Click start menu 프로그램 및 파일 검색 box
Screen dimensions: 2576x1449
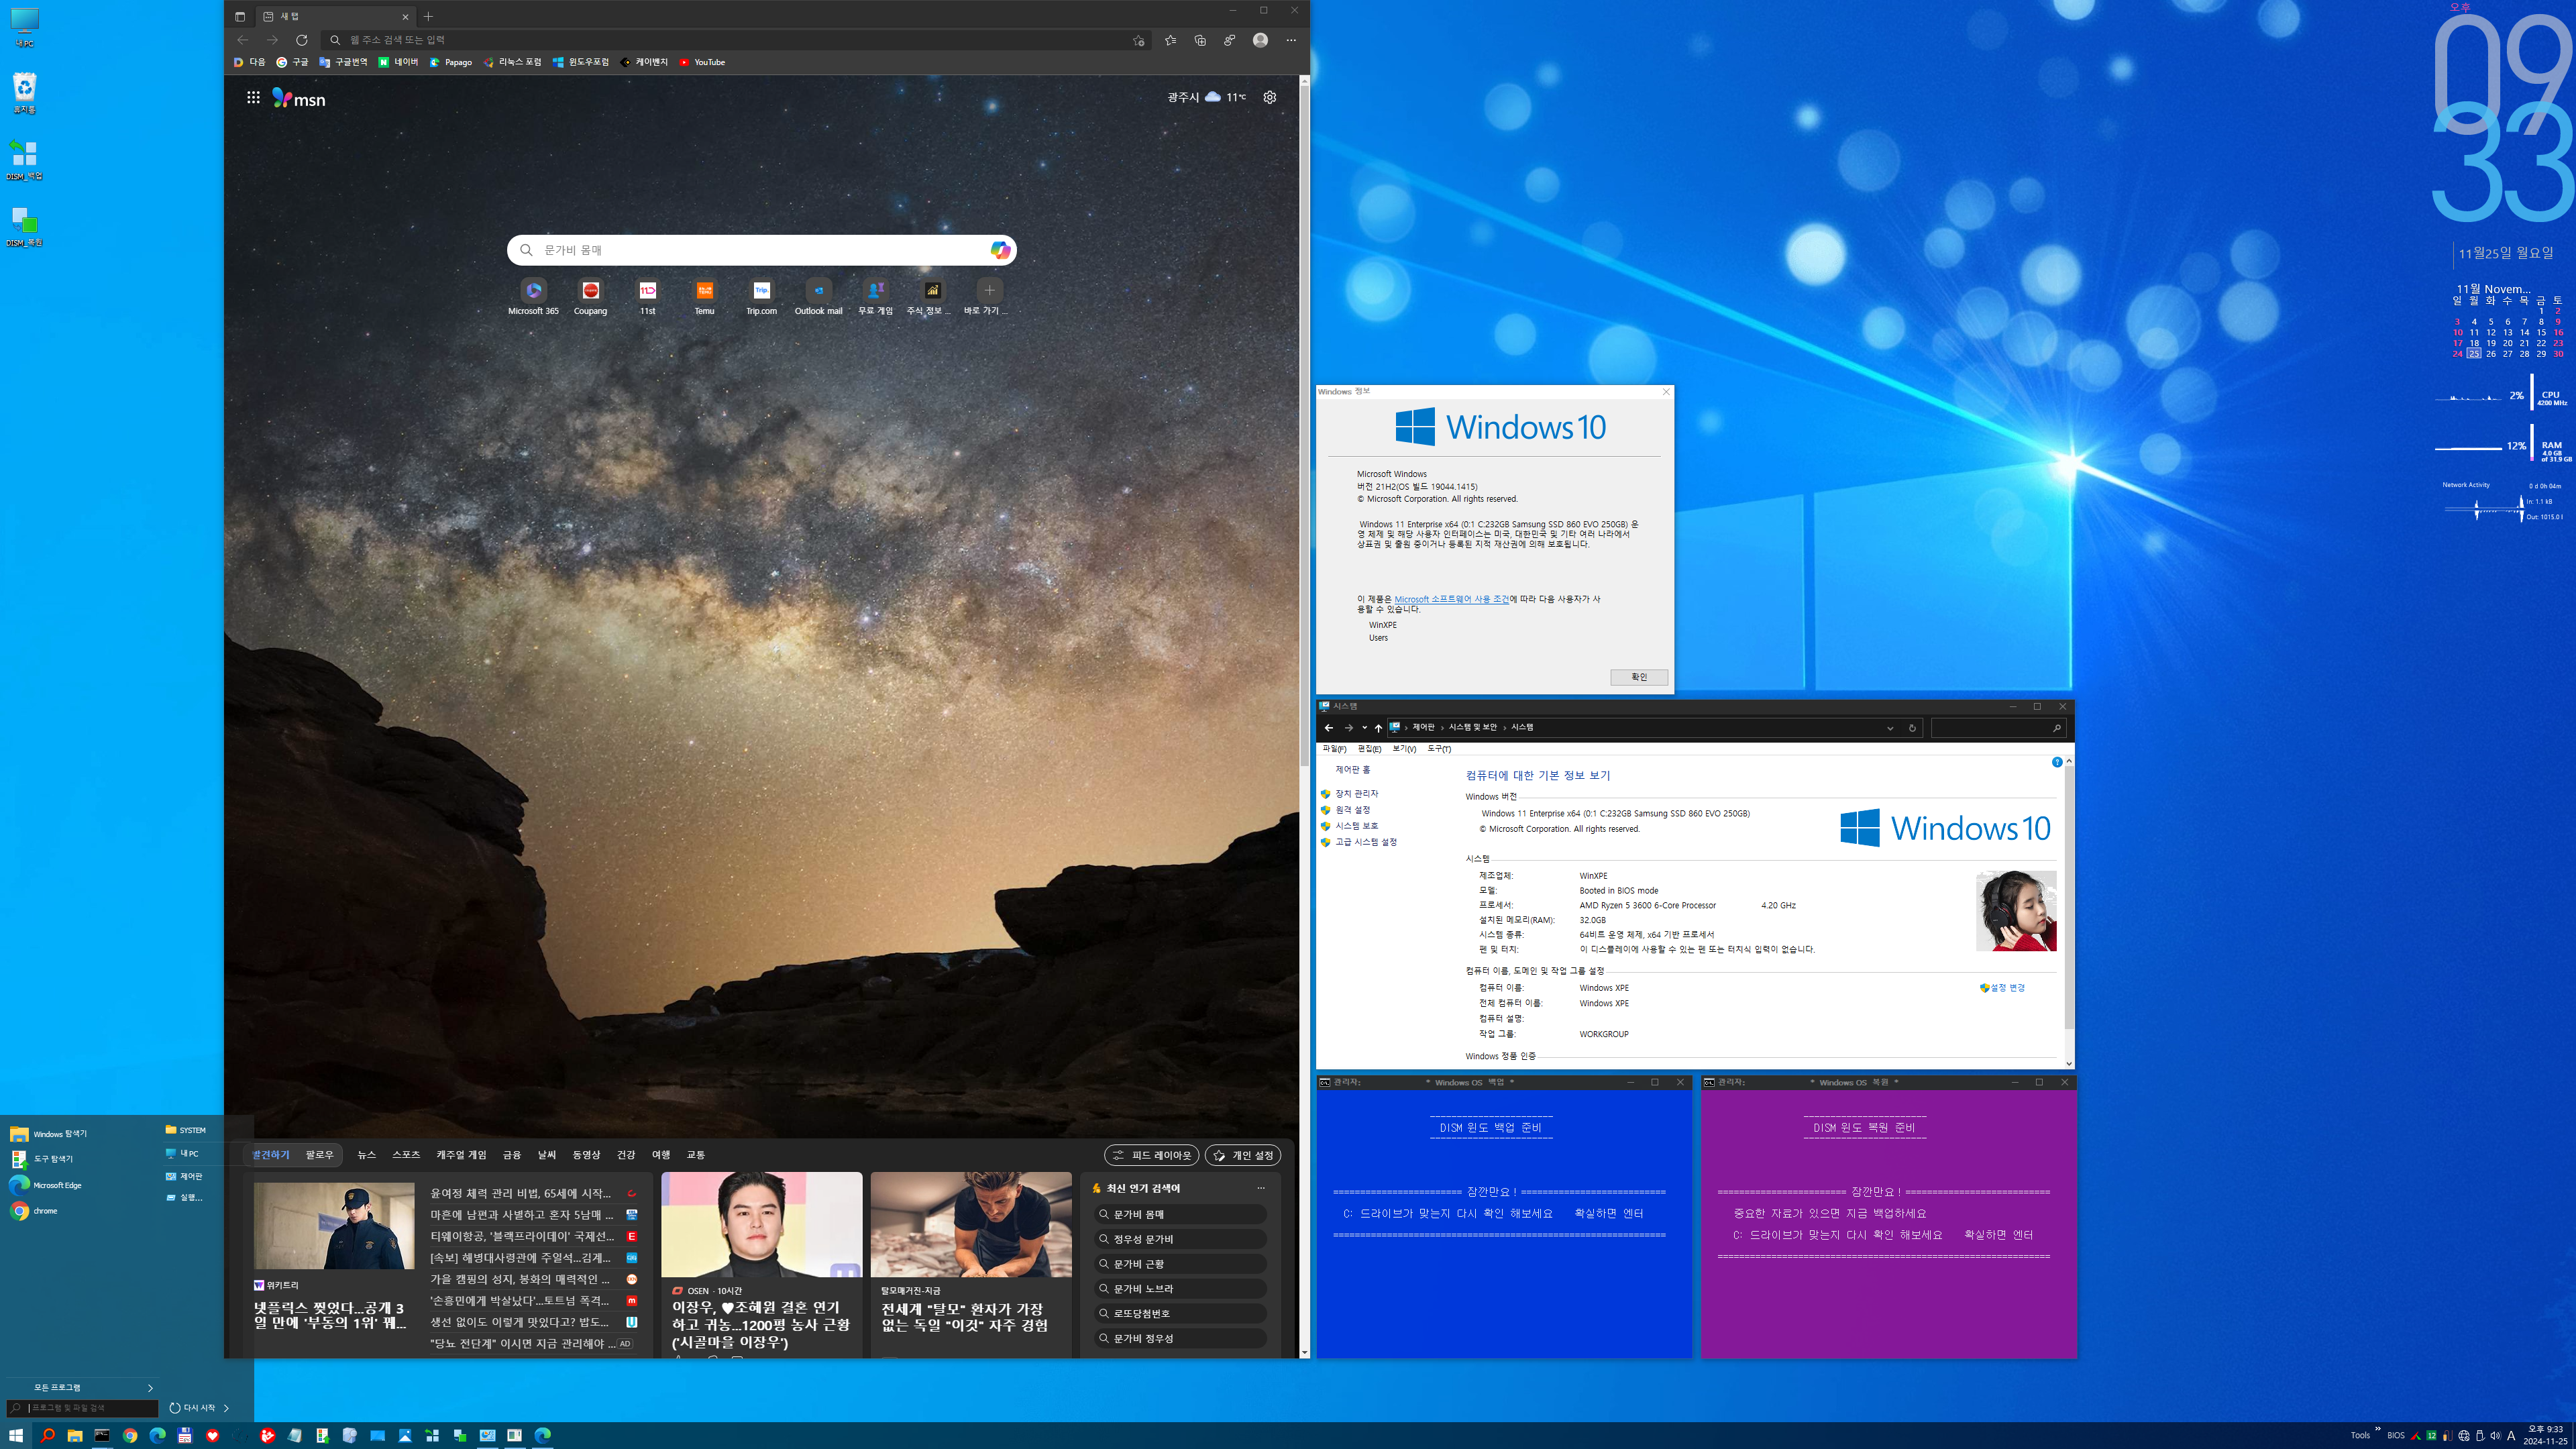coord(83,1407)
